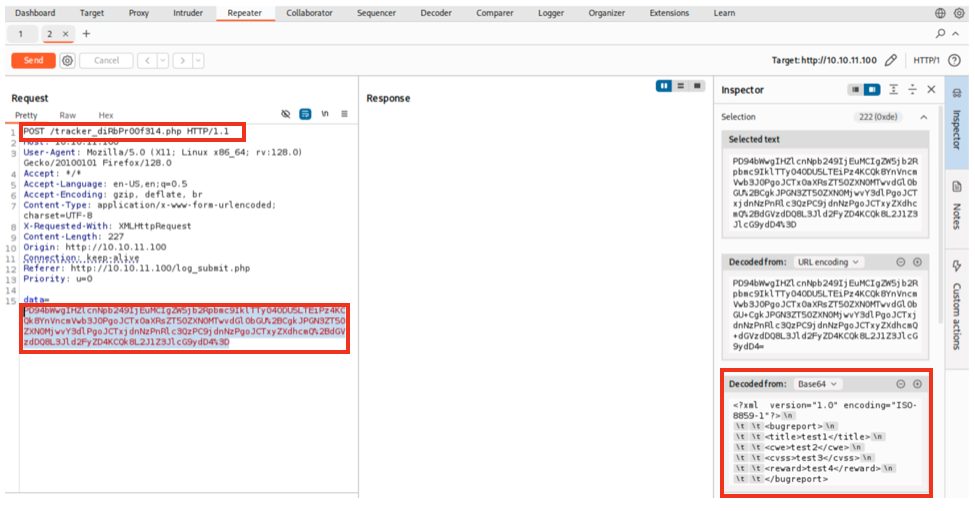Open the Target tab
The image size is (975, 511).
coord(91,13)
